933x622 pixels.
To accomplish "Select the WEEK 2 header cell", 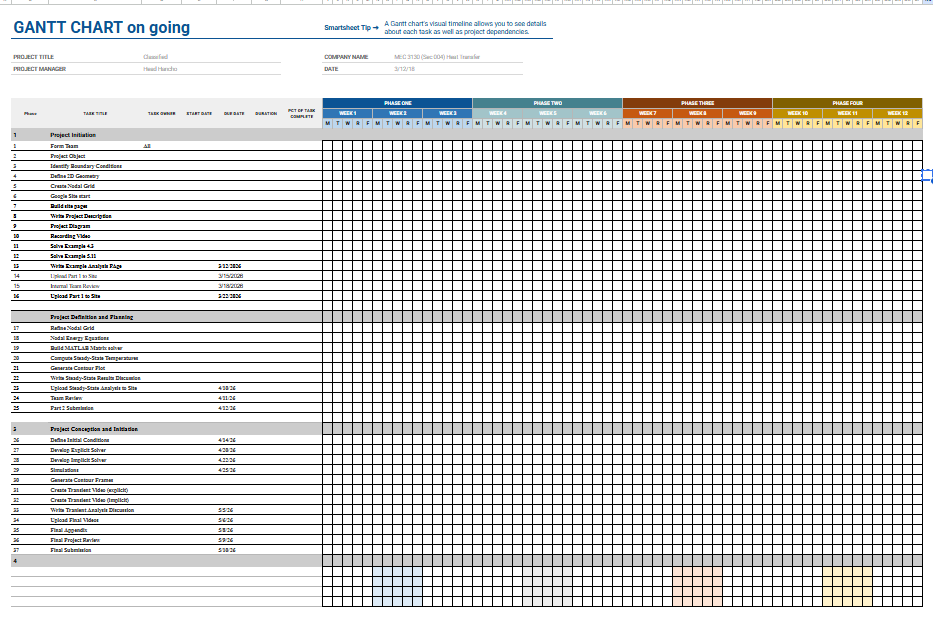I will (x=397, y=113).
